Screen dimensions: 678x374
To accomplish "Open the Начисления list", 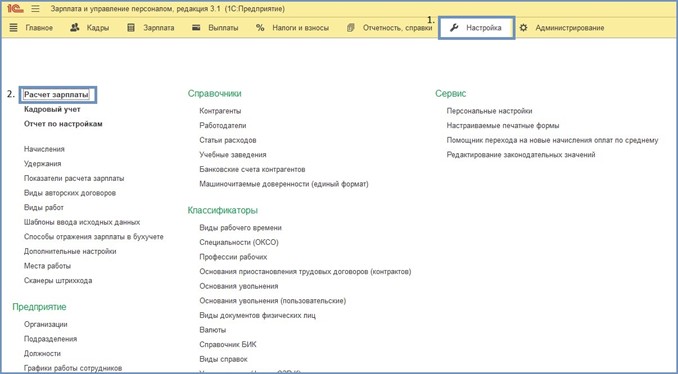I will pyautogui.click(x=44, y=149).
